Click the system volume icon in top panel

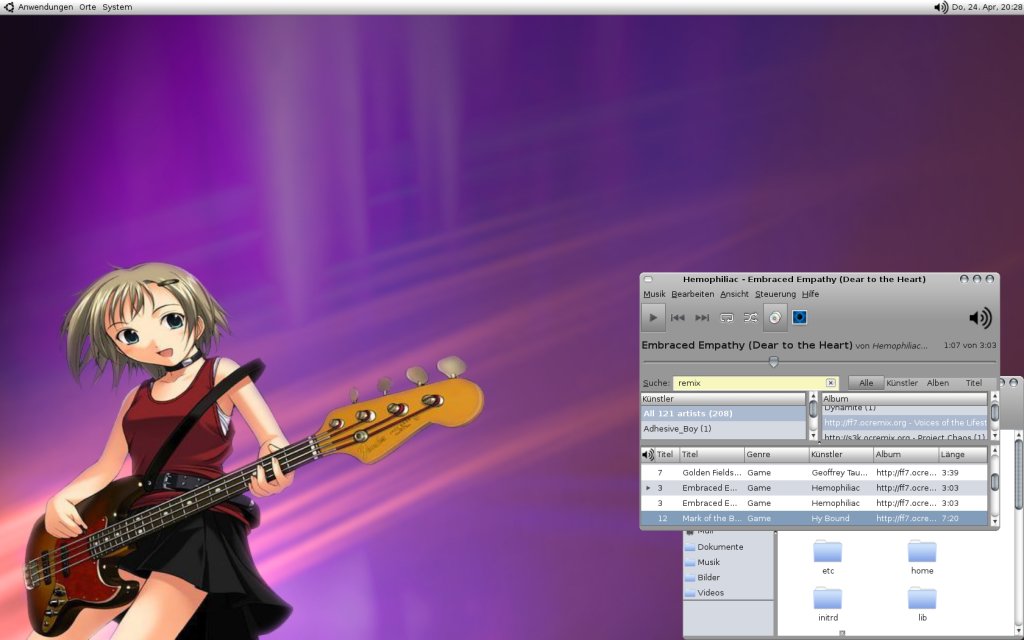pyautogui.click(x=940, y=7)
